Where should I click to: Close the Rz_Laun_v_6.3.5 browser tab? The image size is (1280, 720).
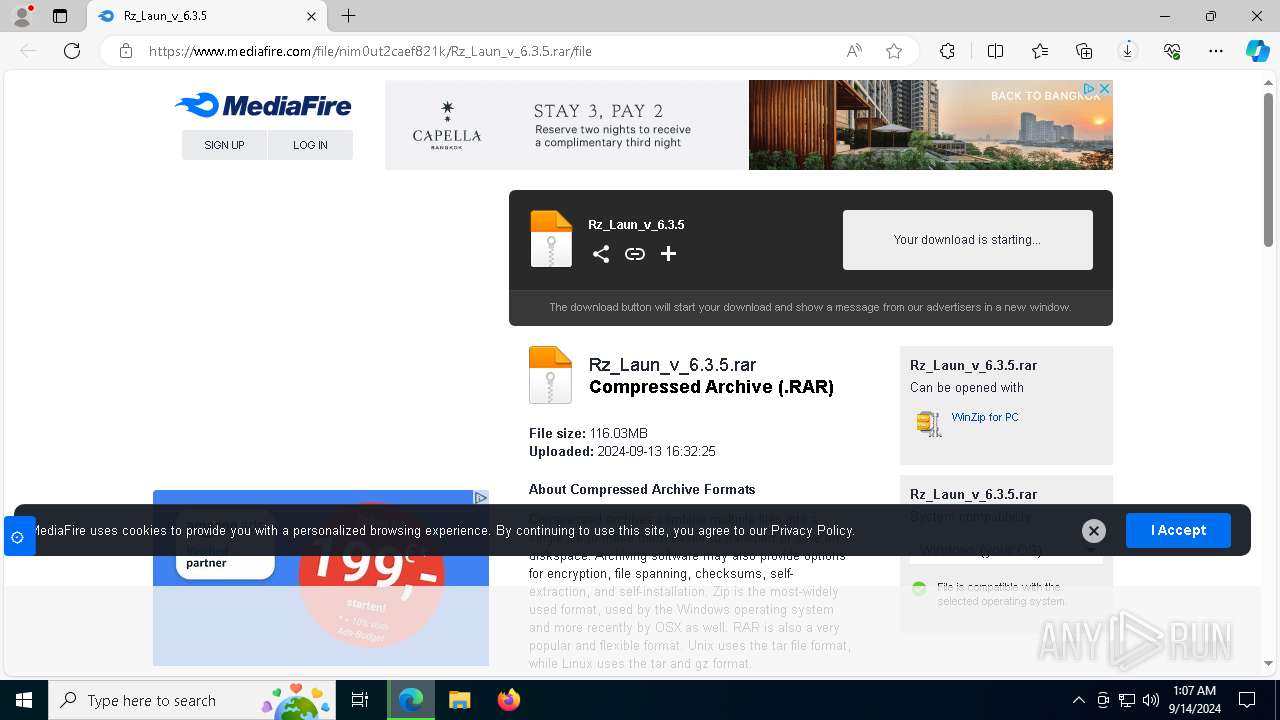[311, 16]
